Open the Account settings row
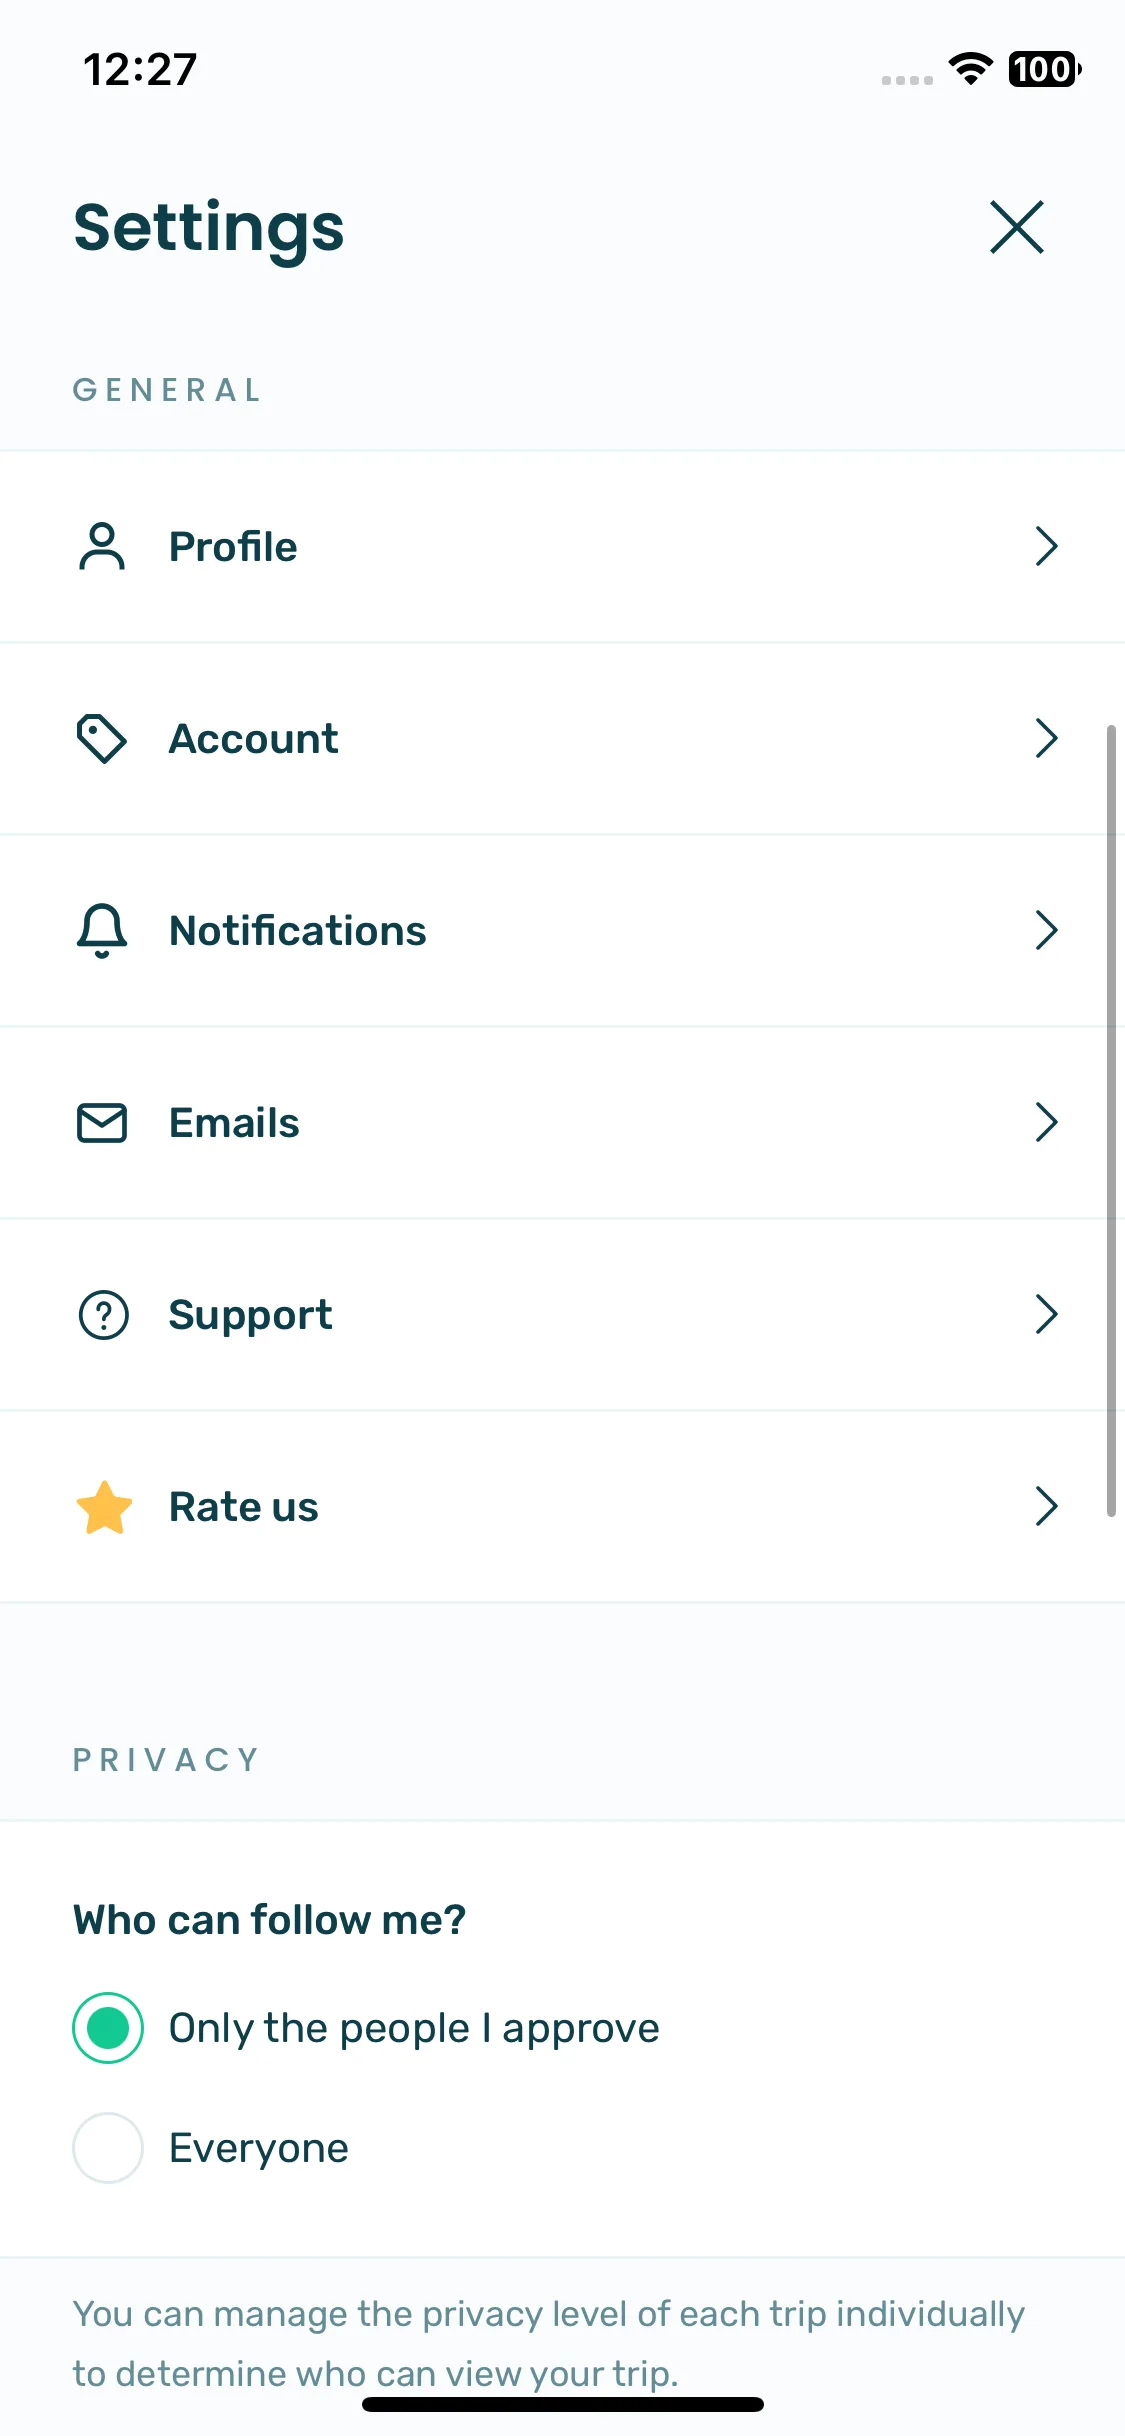The image size is (1125, 2436). pos(562,738)
